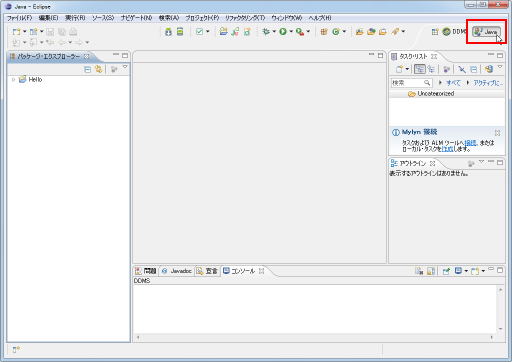This screenshot has width=512, height=362.
Task: Click the External Tools run icon
Action: coord(300,32)
